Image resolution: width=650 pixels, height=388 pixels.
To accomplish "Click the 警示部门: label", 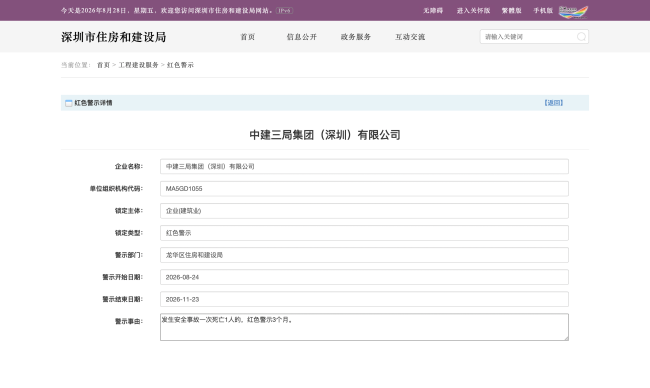I will (x=129, y=255).
